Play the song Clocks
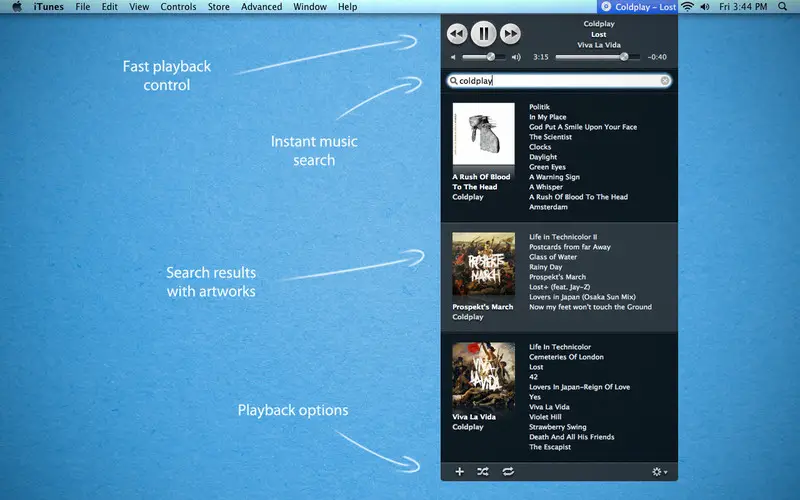The image size is (800, 500). tap(540, 146)
